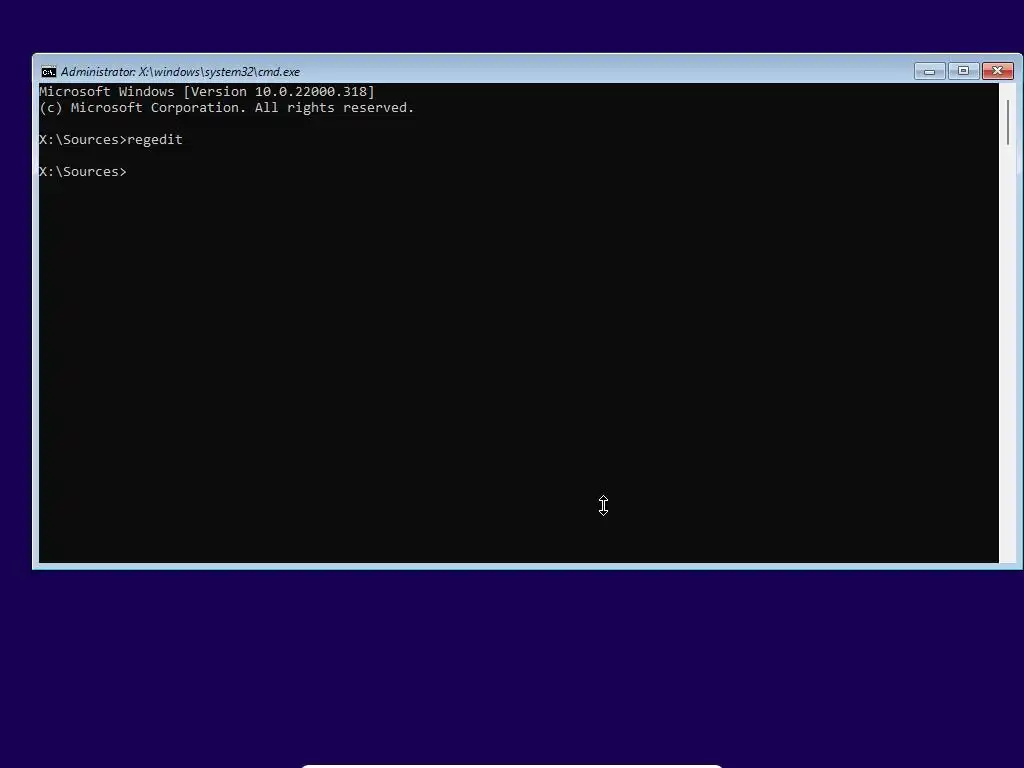The image size is (1024, 768).
Task: Click the '(c) Microsoft Corporation. All rights reserved.' line
Action: tap(227, 108)
